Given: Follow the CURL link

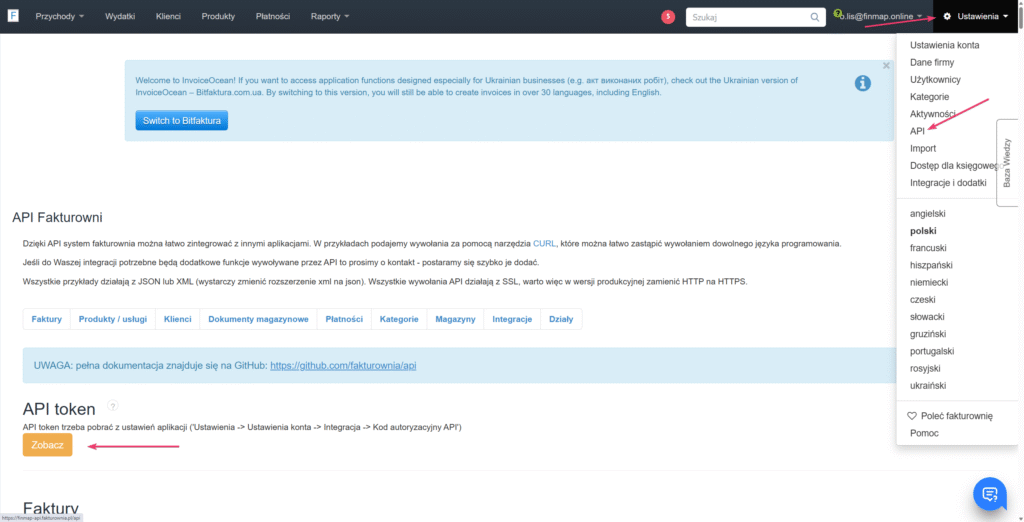Looking at the screenshot, I should pyautogui.click(x=544, y=244).
